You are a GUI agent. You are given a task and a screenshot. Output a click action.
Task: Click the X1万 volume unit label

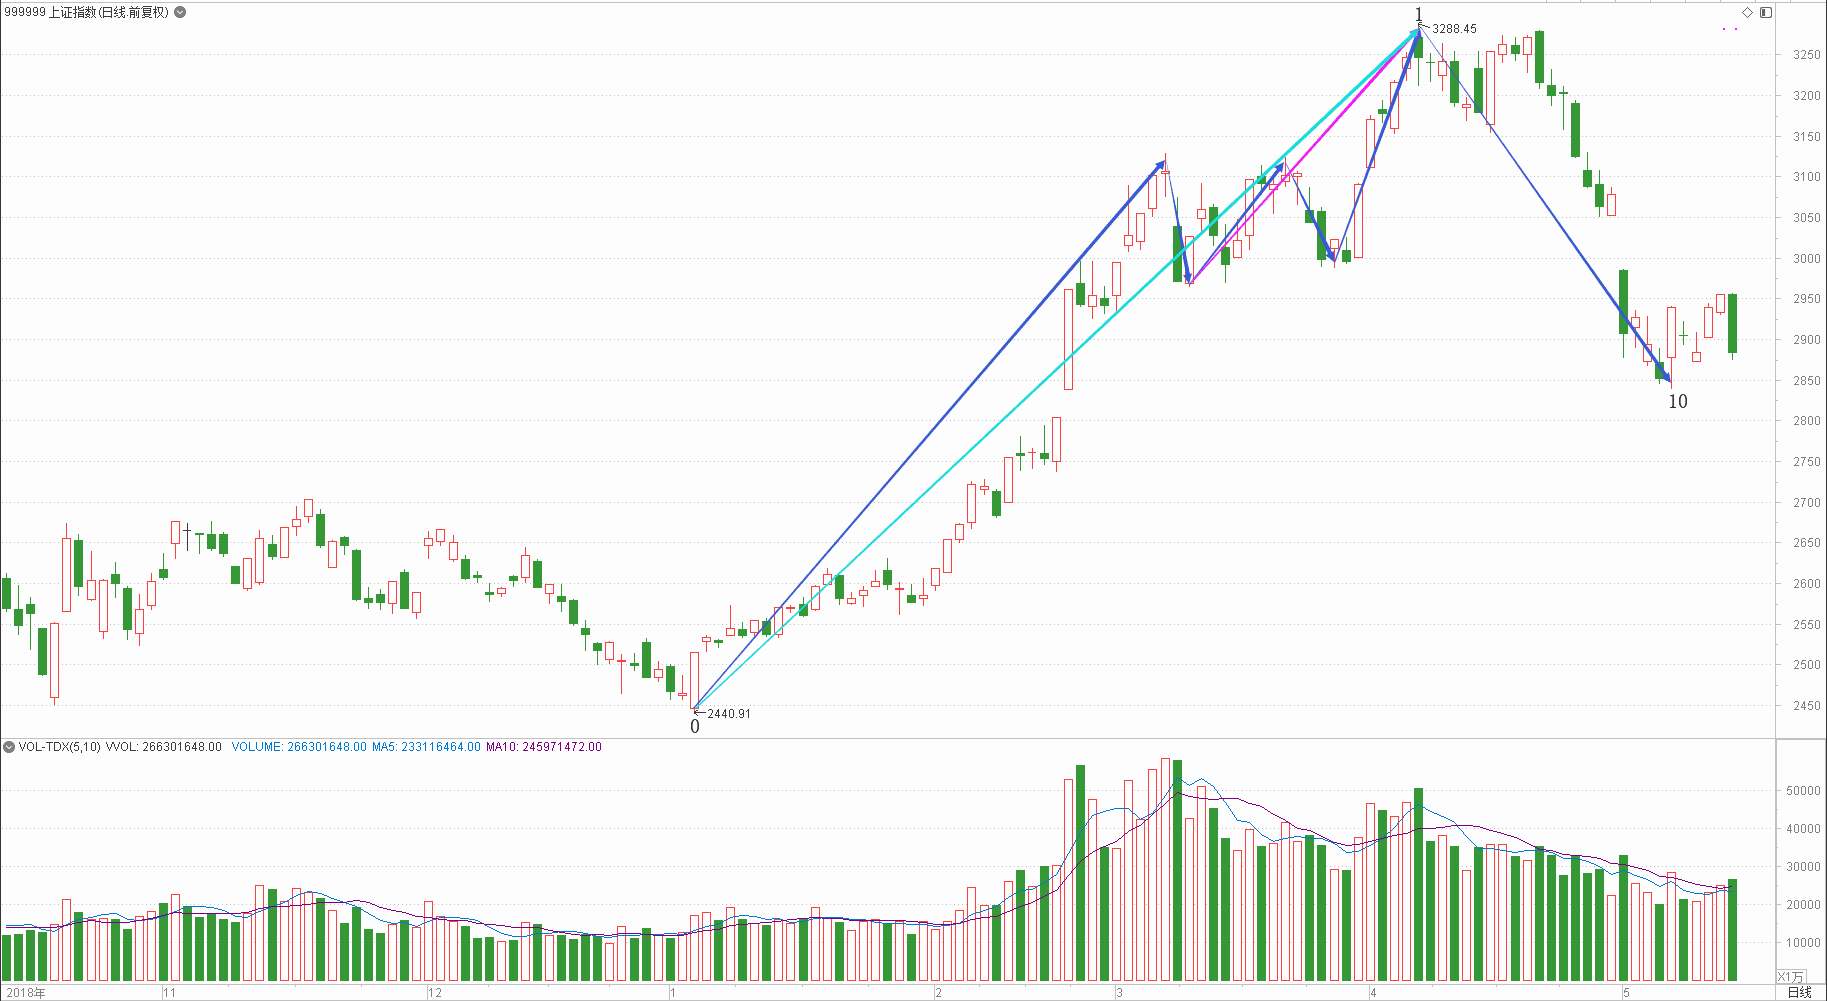point(1791,976)
